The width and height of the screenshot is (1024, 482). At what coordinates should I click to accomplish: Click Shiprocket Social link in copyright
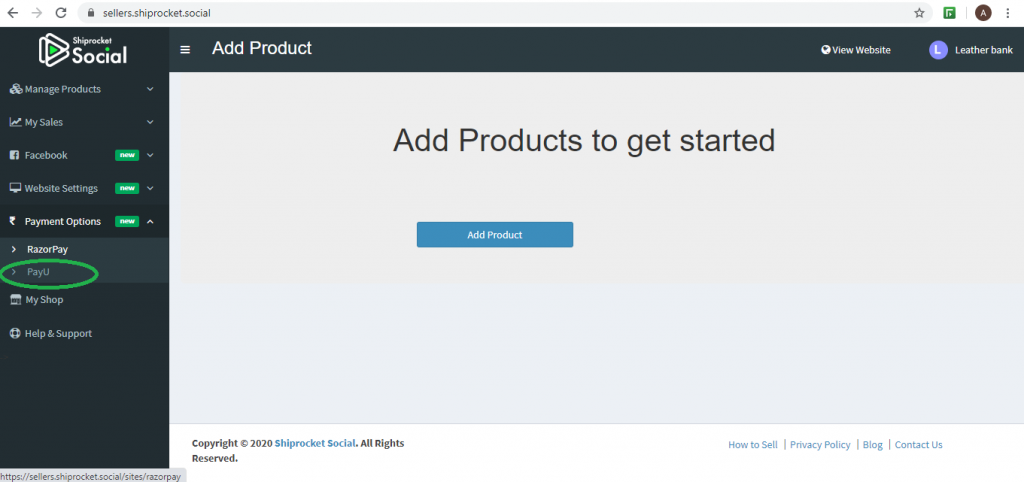[315, 443]
